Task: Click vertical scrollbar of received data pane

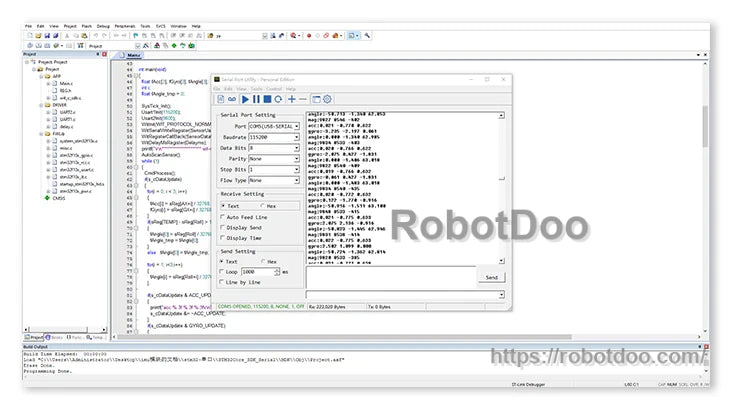Action: tap(501, 188)
